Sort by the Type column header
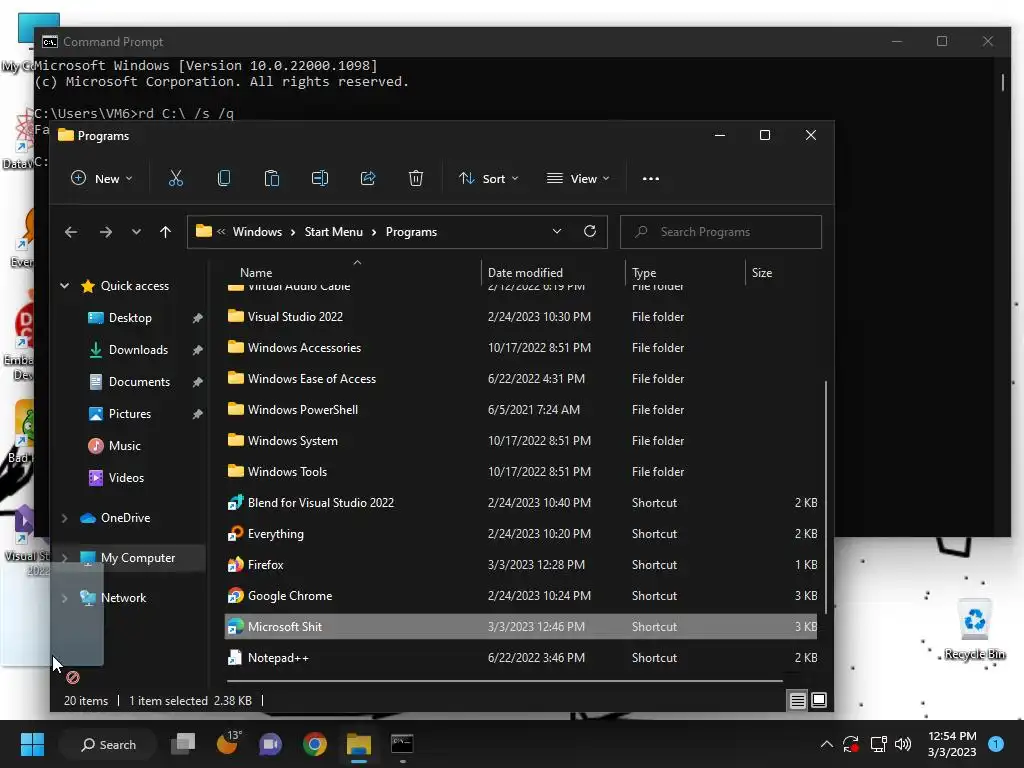This screenshot has height=768, width=1024. 685,272
